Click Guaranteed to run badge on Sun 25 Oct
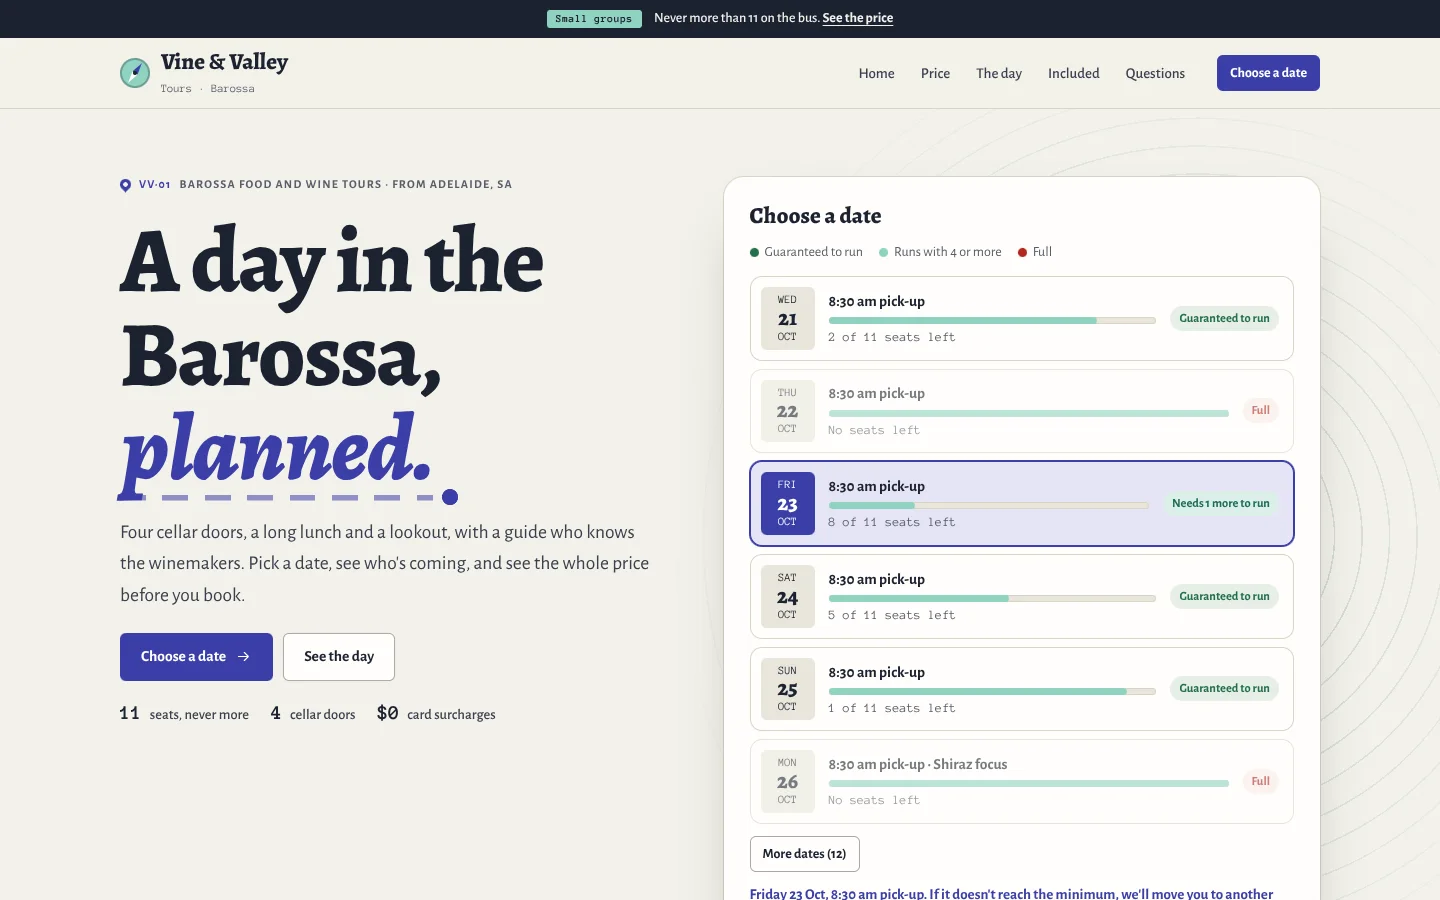This screenshot has width=1440, height=900. [x=1224, y=689]
